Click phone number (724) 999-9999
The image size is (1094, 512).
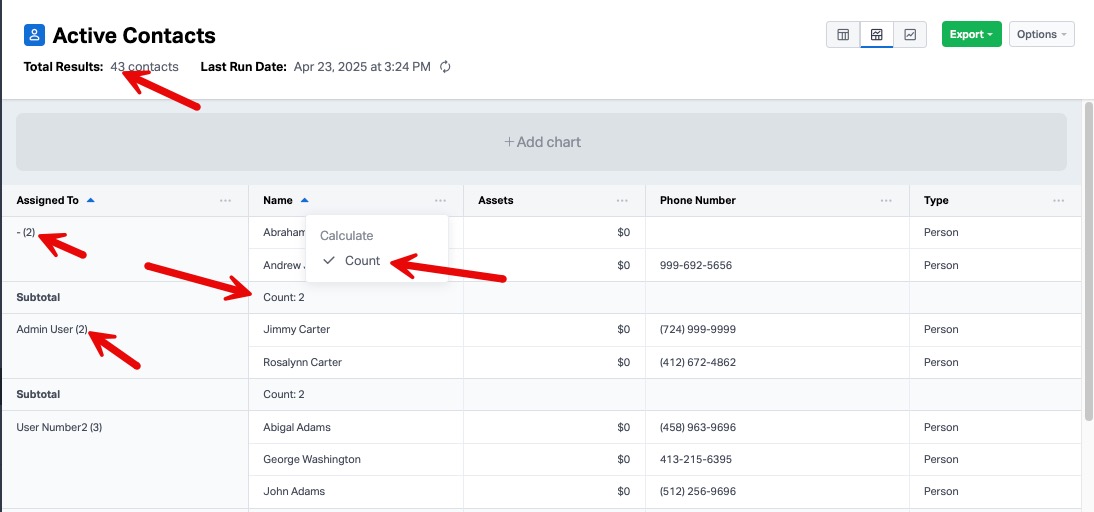tap(698, 329)
